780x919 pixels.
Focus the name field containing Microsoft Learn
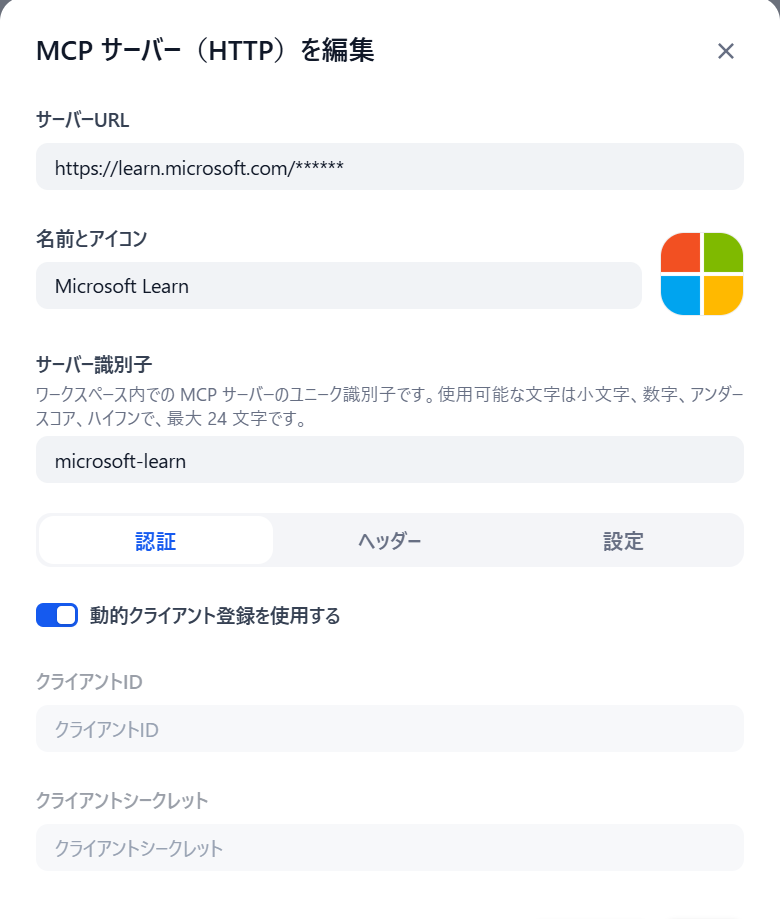click(x=338, y=286)
